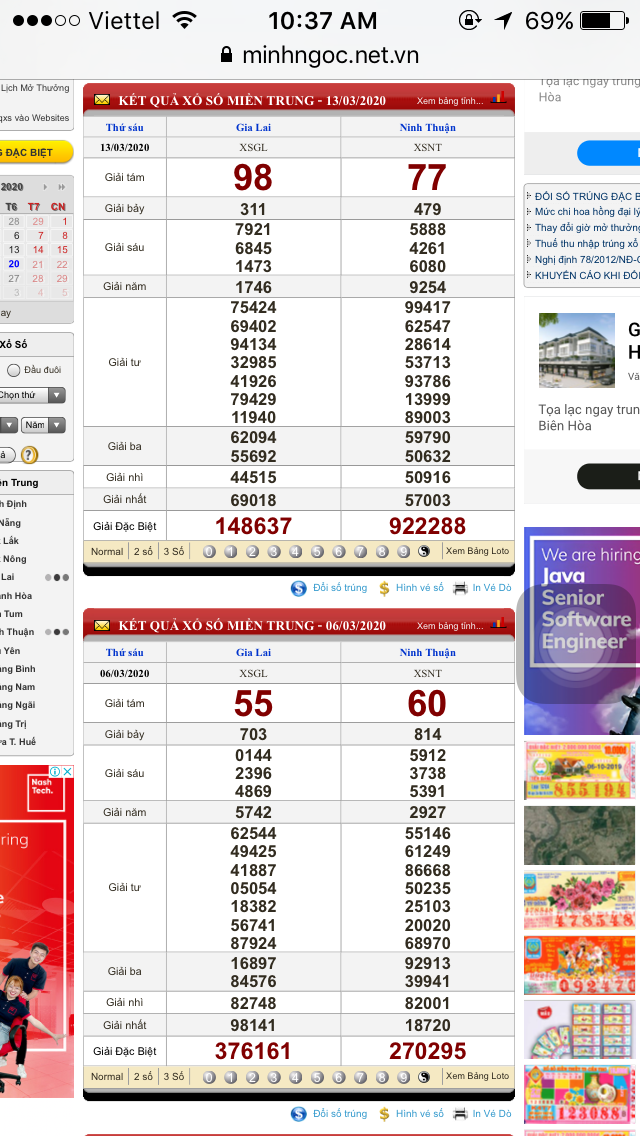Tap the minhngoc.net.vn address bar
This screenshot has height=1136, width=640.
(320, 56)
